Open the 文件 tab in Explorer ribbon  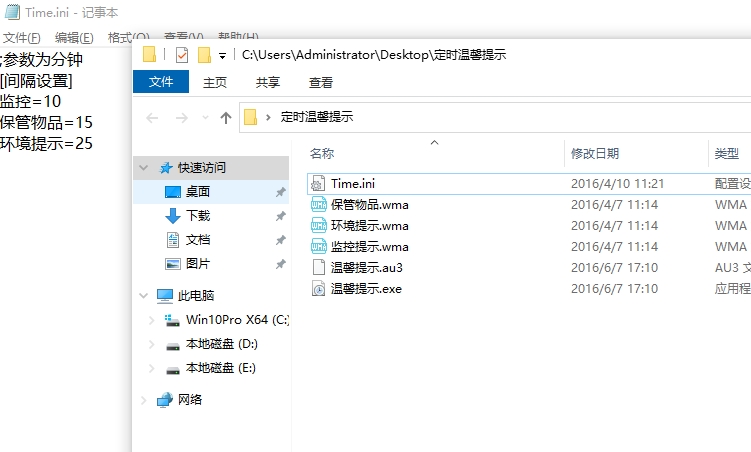tap(161, 83)
